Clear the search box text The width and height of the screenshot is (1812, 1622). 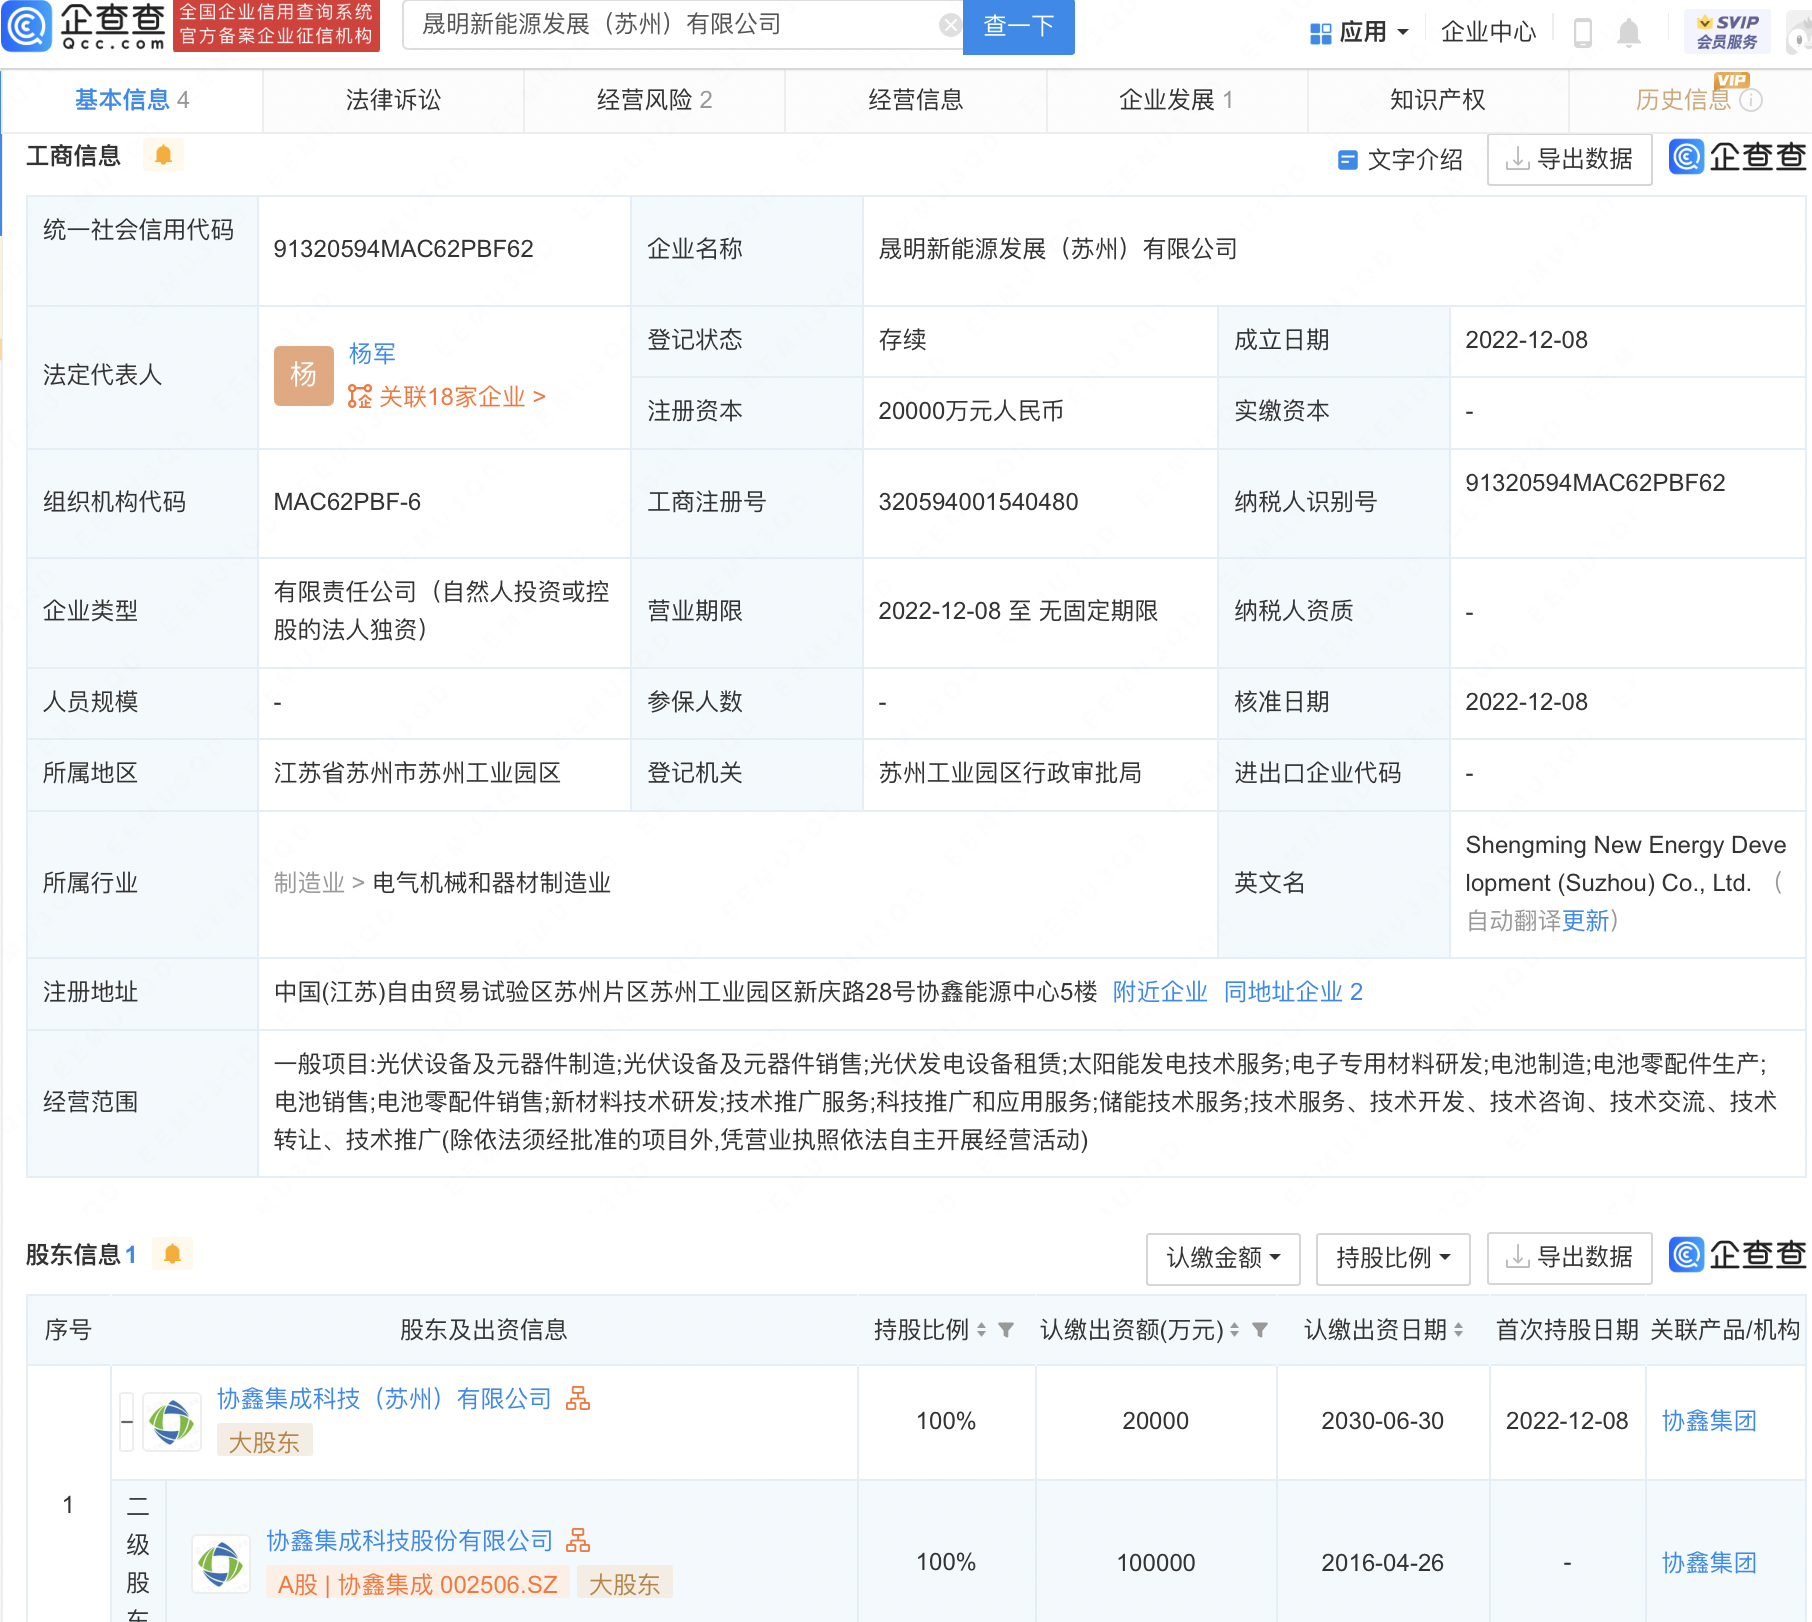950,25
